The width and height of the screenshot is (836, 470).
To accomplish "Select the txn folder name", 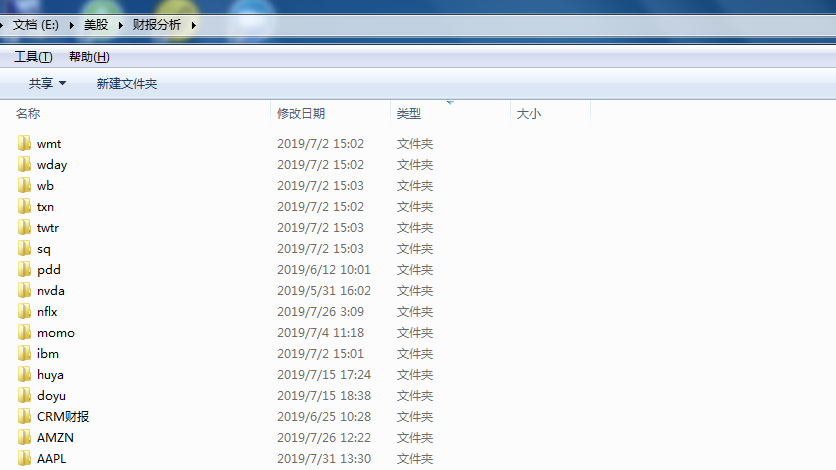I will click(x=45, y=207).
